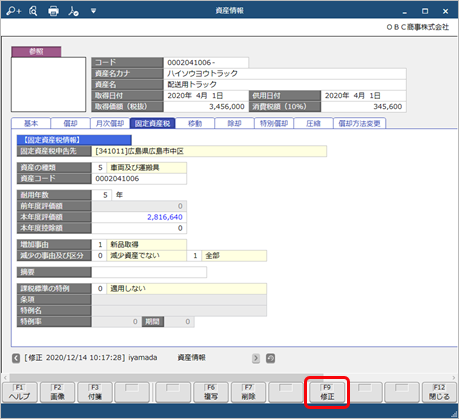Go to previous history entry arrow

click(16, 358)
